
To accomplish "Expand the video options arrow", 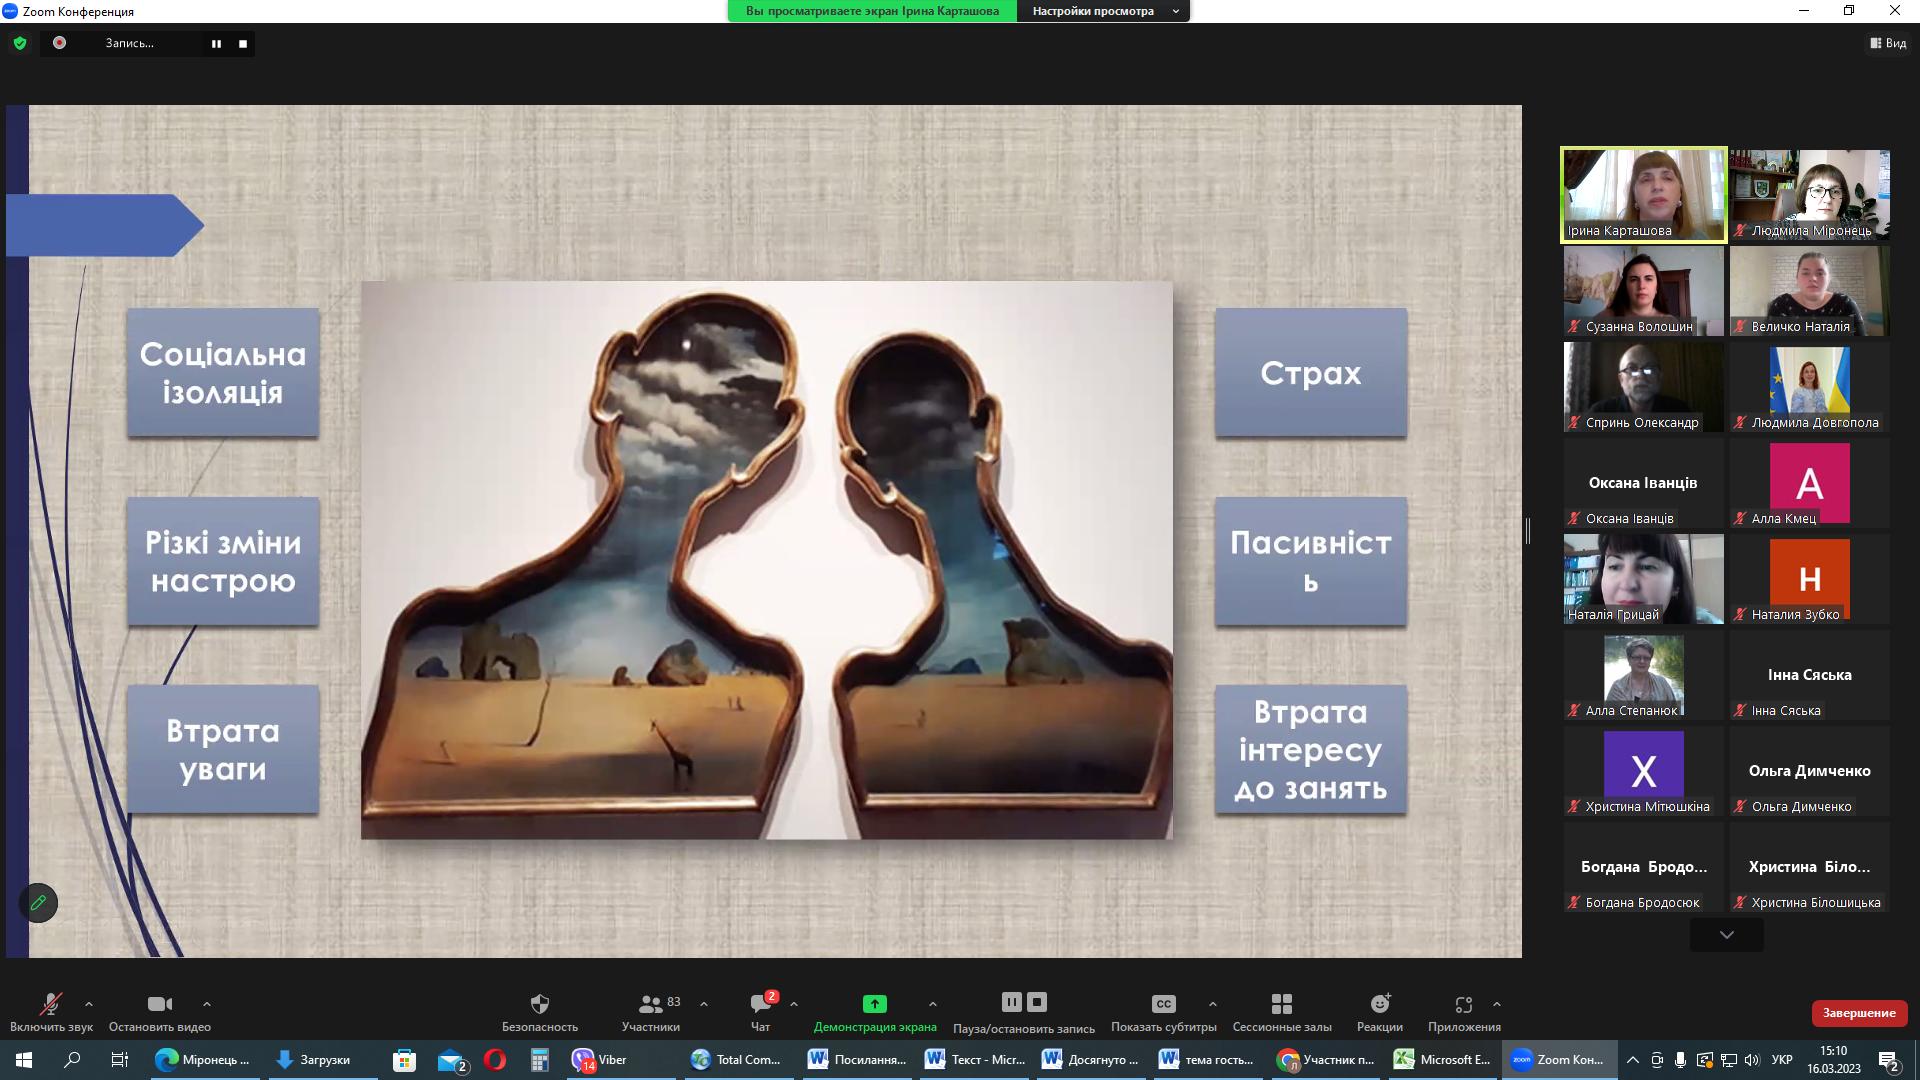I will tap(207, 1004).
